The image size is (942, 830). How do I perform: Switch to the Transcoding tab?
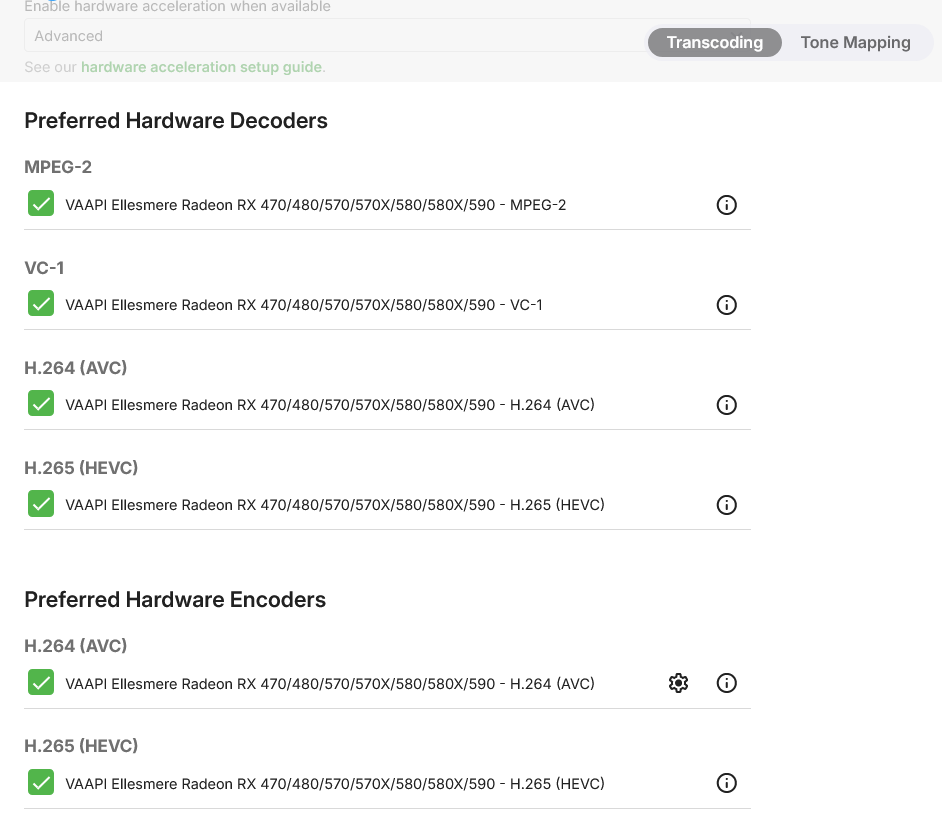[x=714, y=42]
